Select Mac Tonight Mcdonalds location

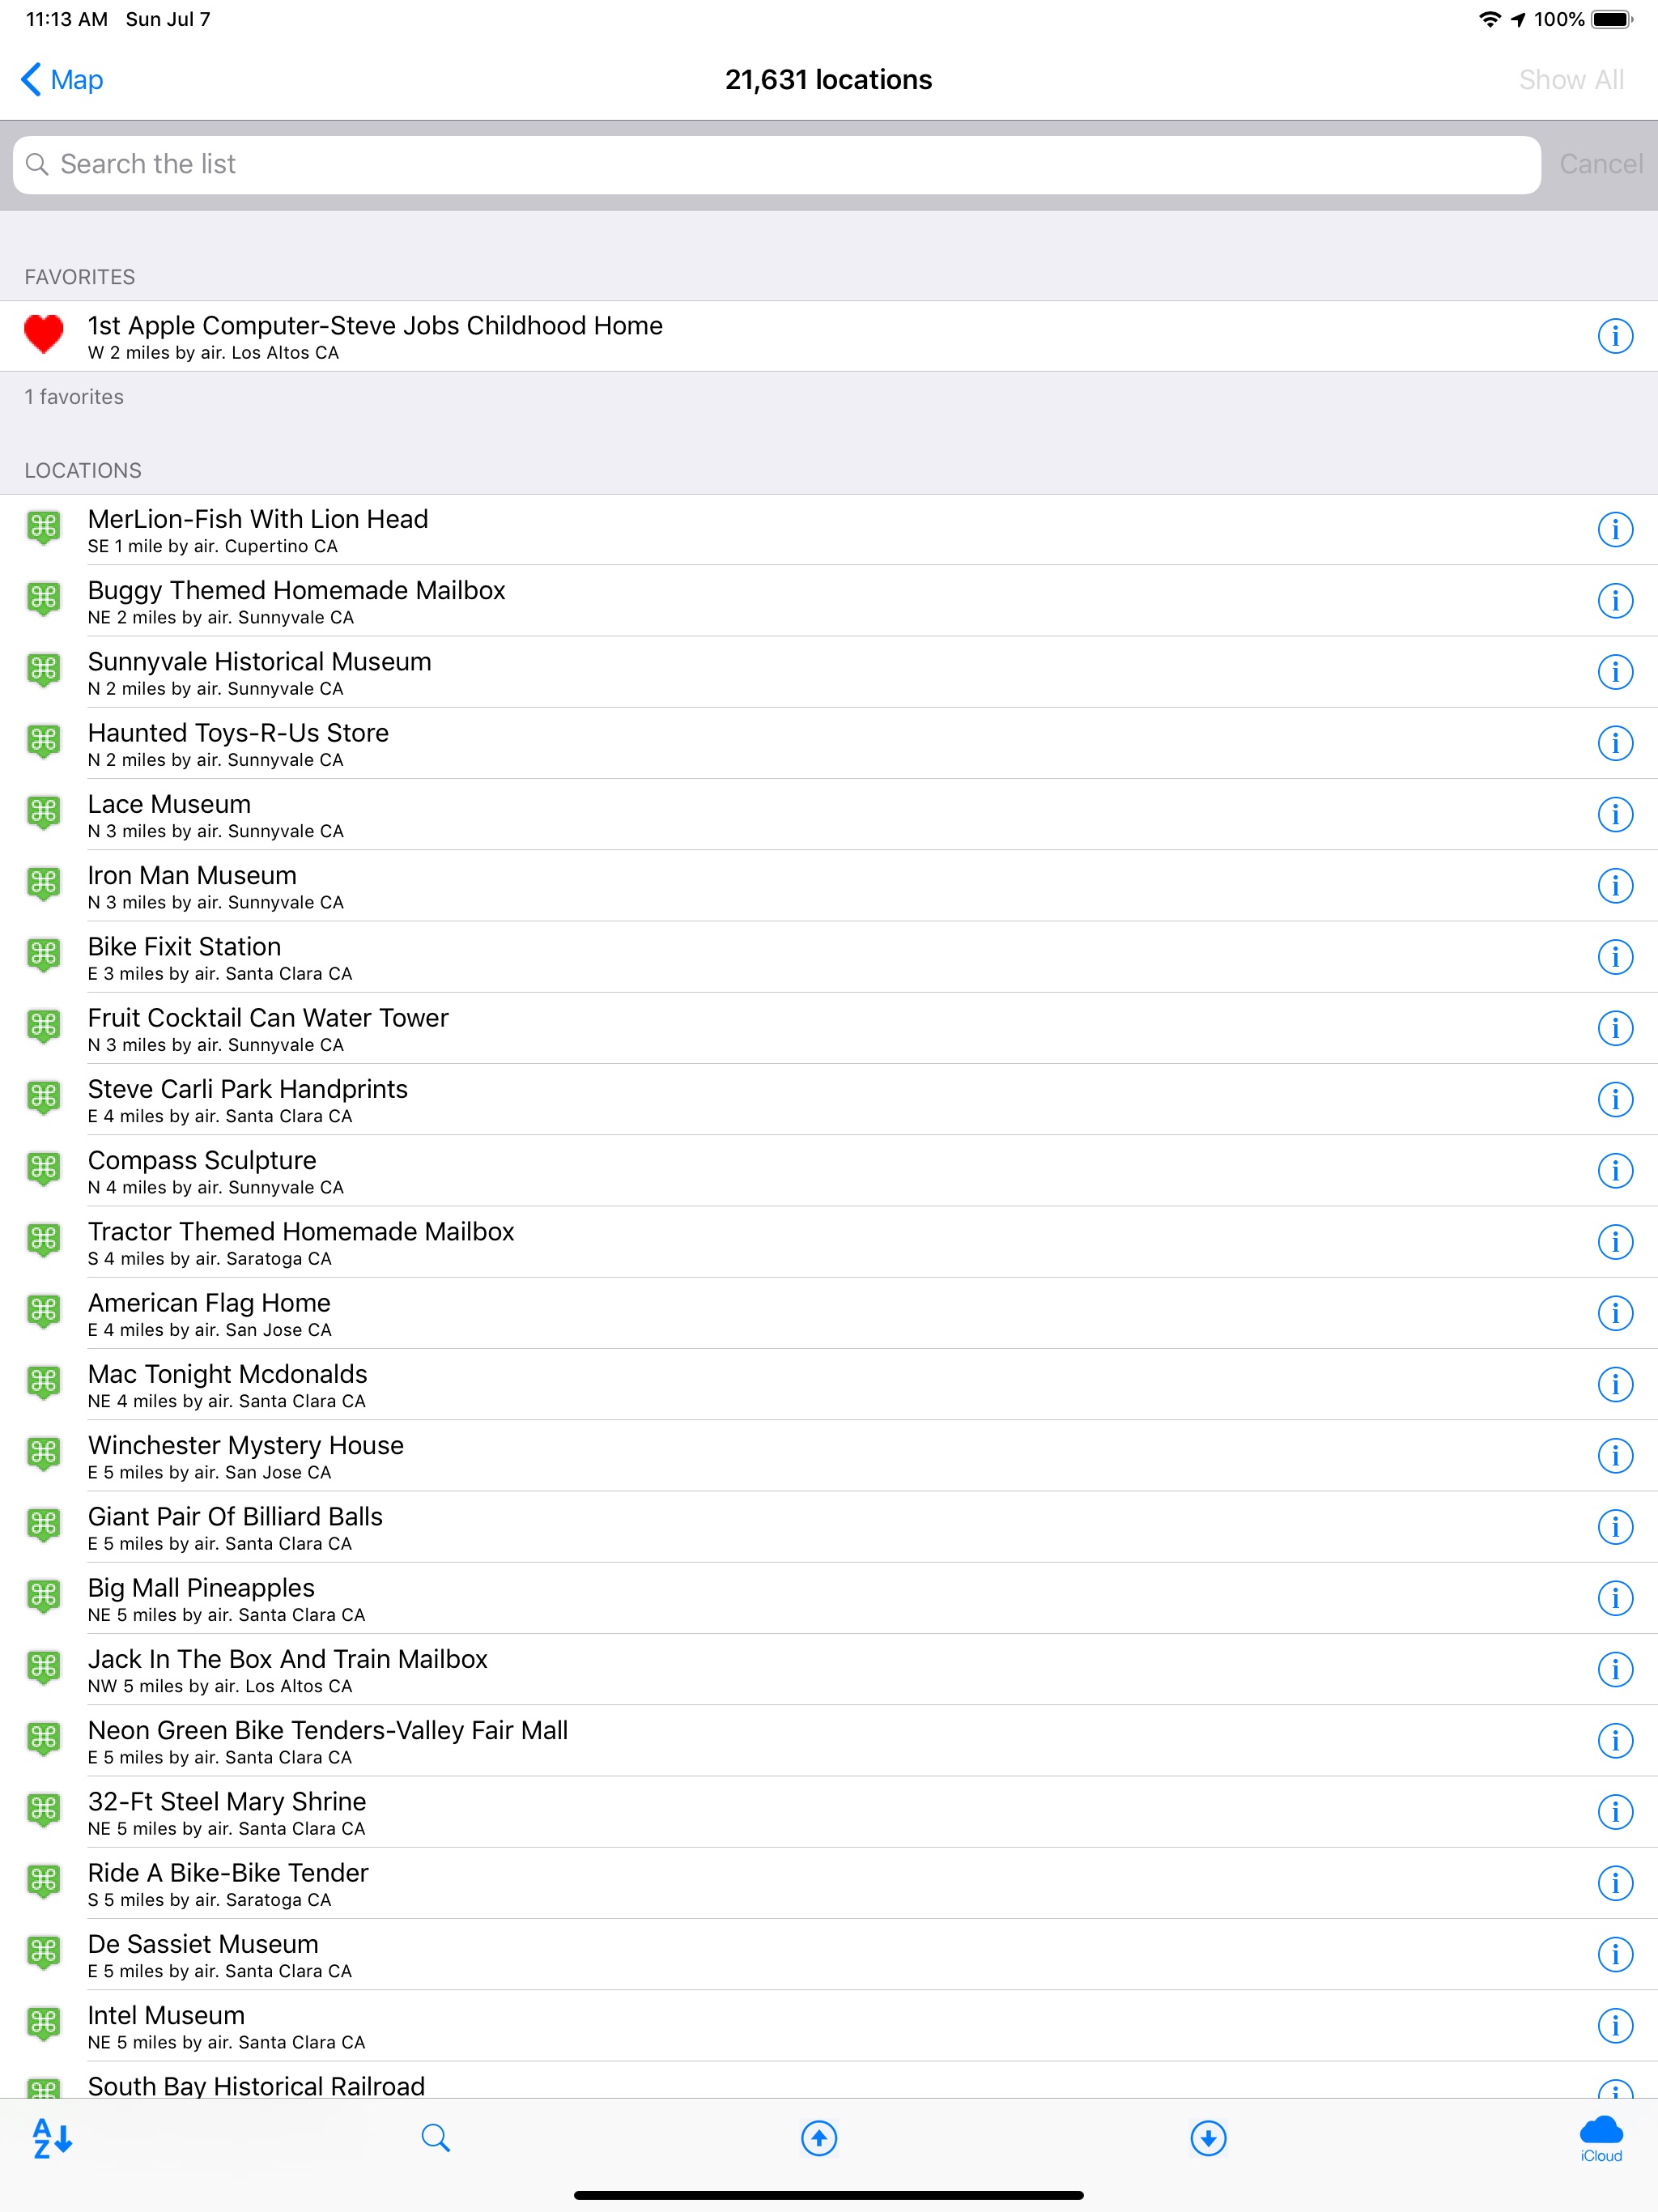(829, 1384)
